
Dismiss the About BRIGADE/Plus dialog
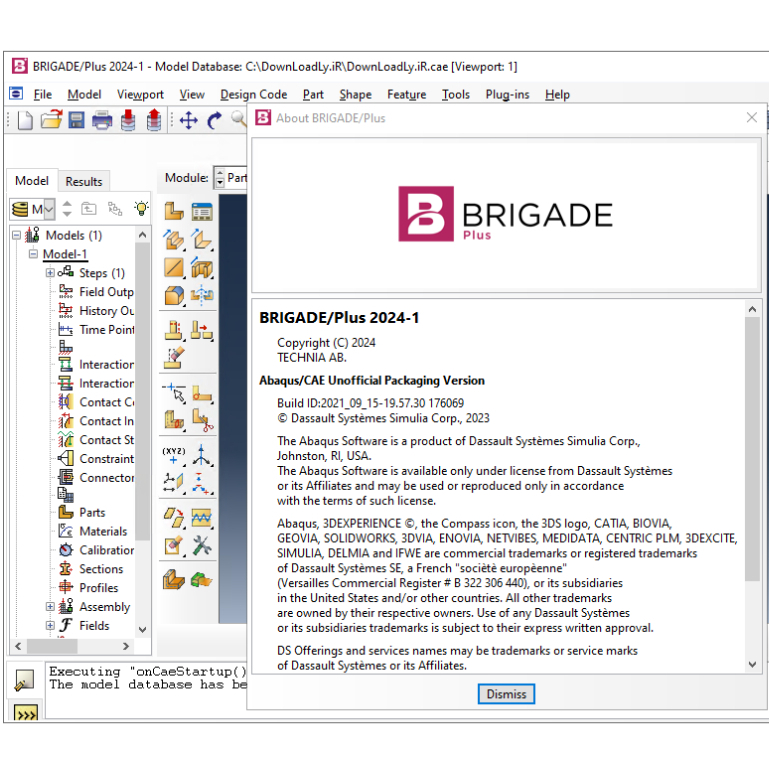click(x=506, y=694)
